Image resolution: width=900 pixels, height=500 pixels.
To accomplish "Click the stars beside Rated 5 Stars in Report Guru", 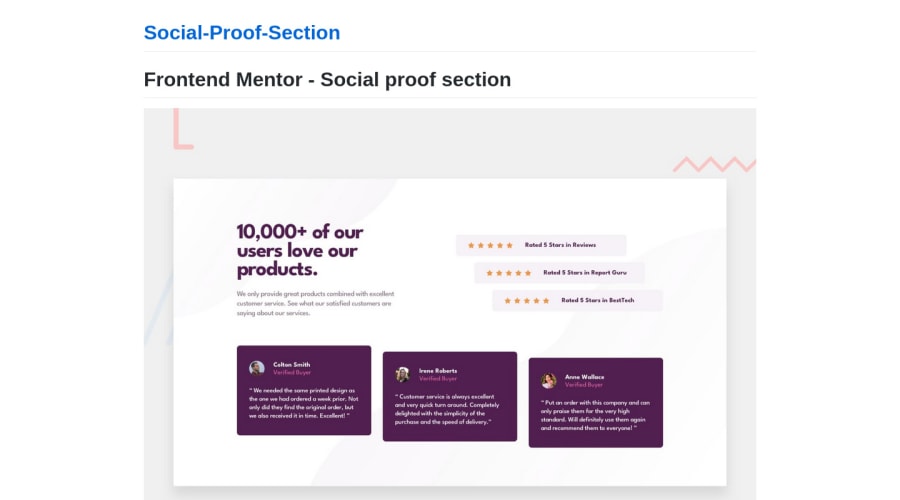I will (x=508, y=273).
